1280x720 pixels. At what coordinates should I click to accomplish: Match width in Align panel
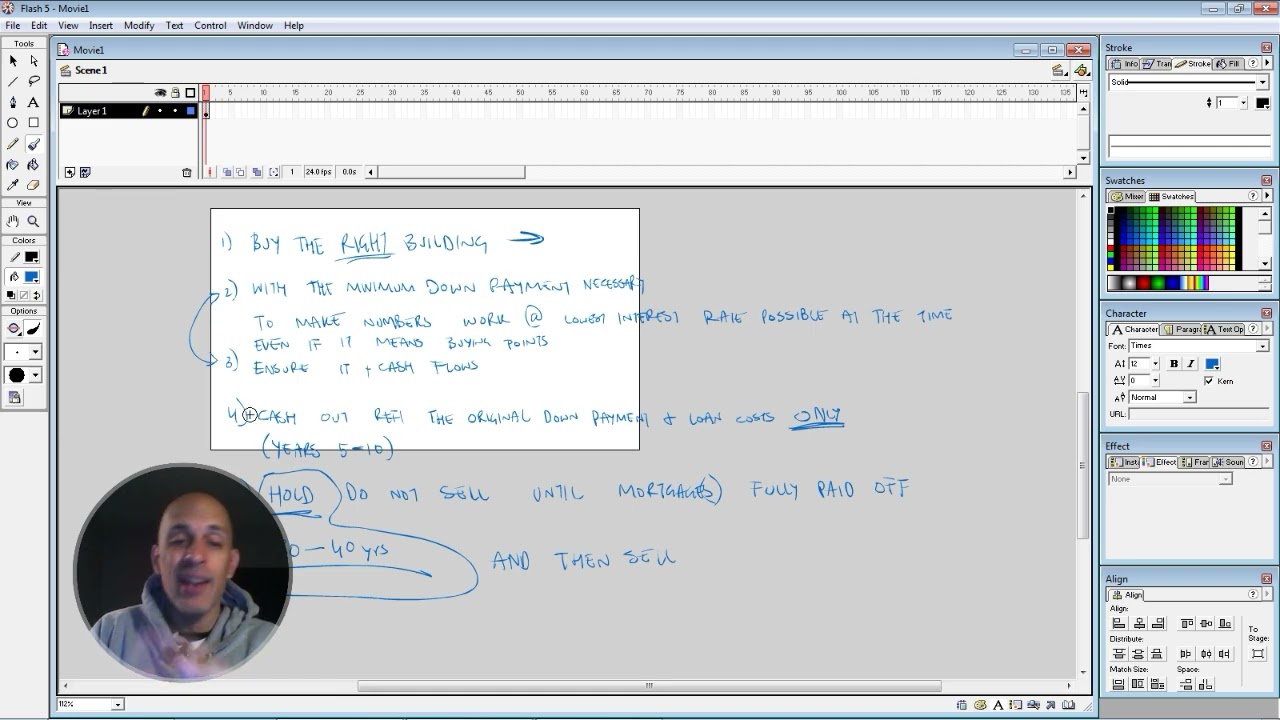click(x=1119, y=685)
